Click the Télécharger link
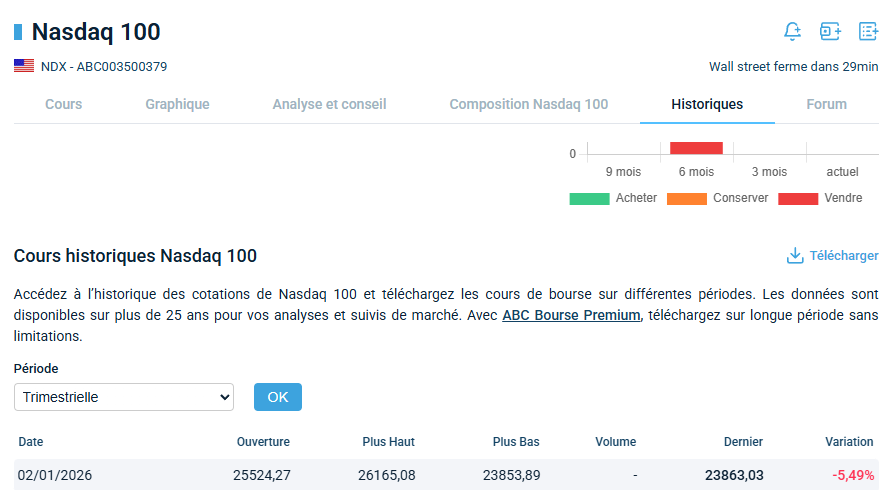The image size is (893, 490). (x=843, y=256)
